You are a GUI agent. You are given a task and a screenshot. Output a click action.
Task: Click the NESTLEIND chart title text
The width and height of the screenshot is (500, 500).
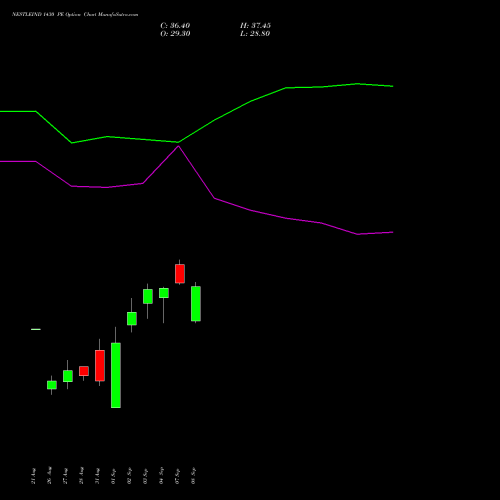[75, 15]
